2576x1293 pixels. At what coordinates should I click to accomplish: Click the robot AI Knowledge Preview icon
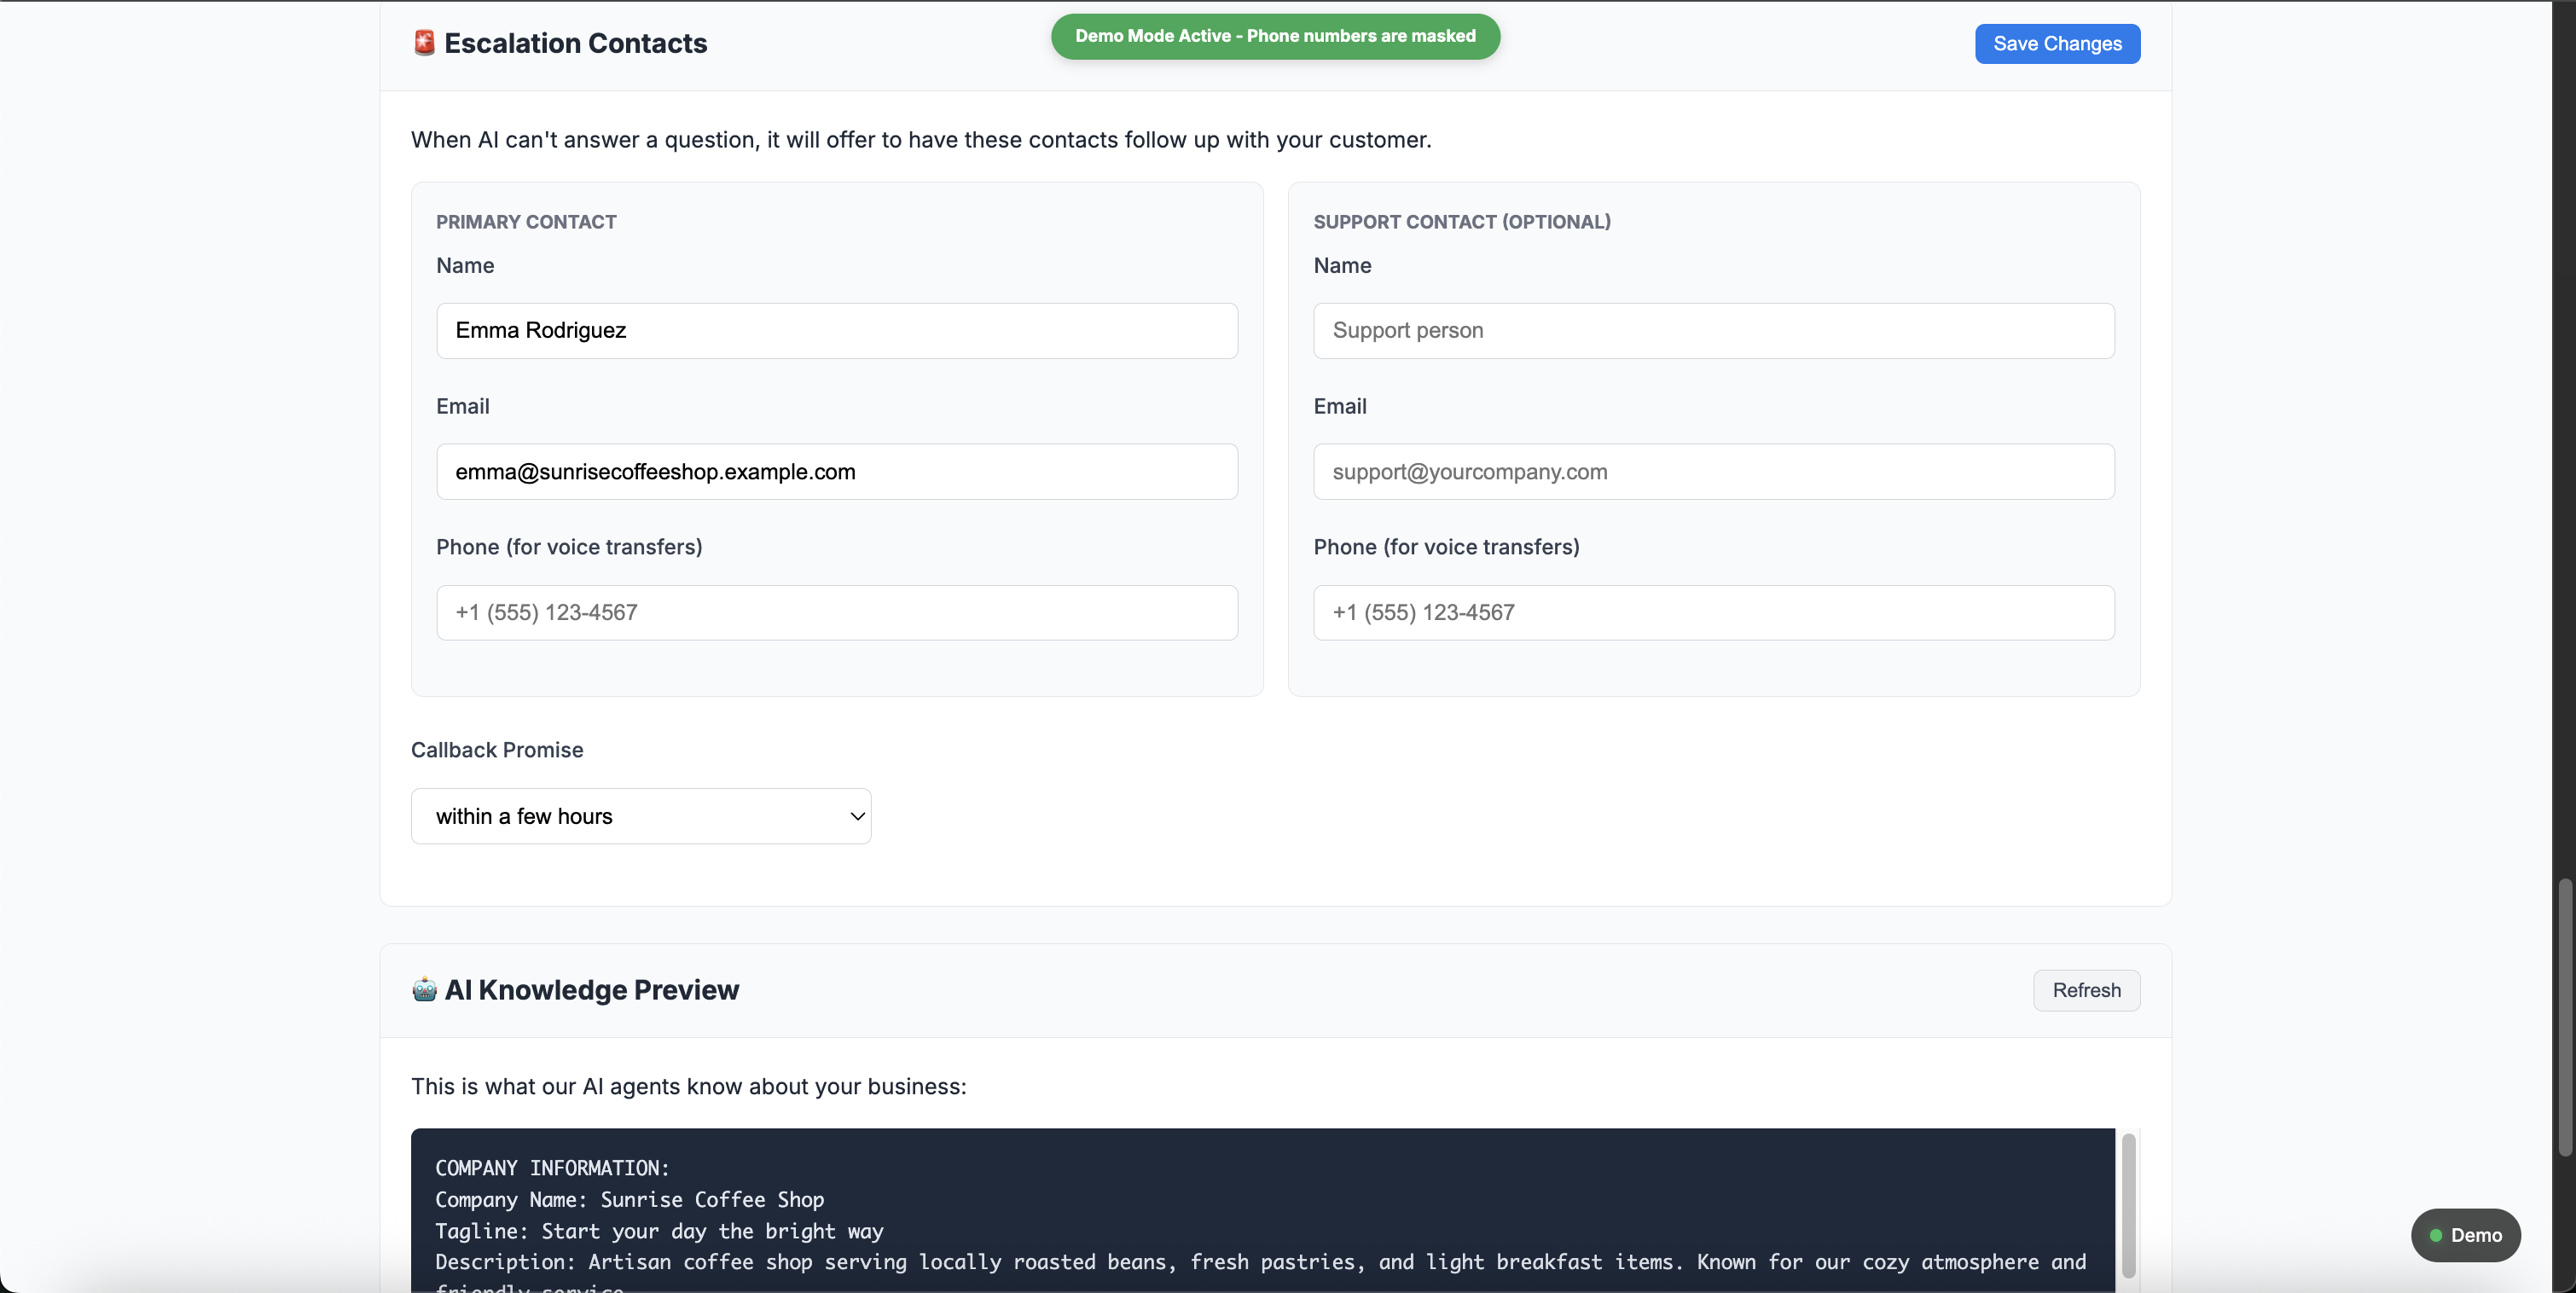tap(424, 989)
